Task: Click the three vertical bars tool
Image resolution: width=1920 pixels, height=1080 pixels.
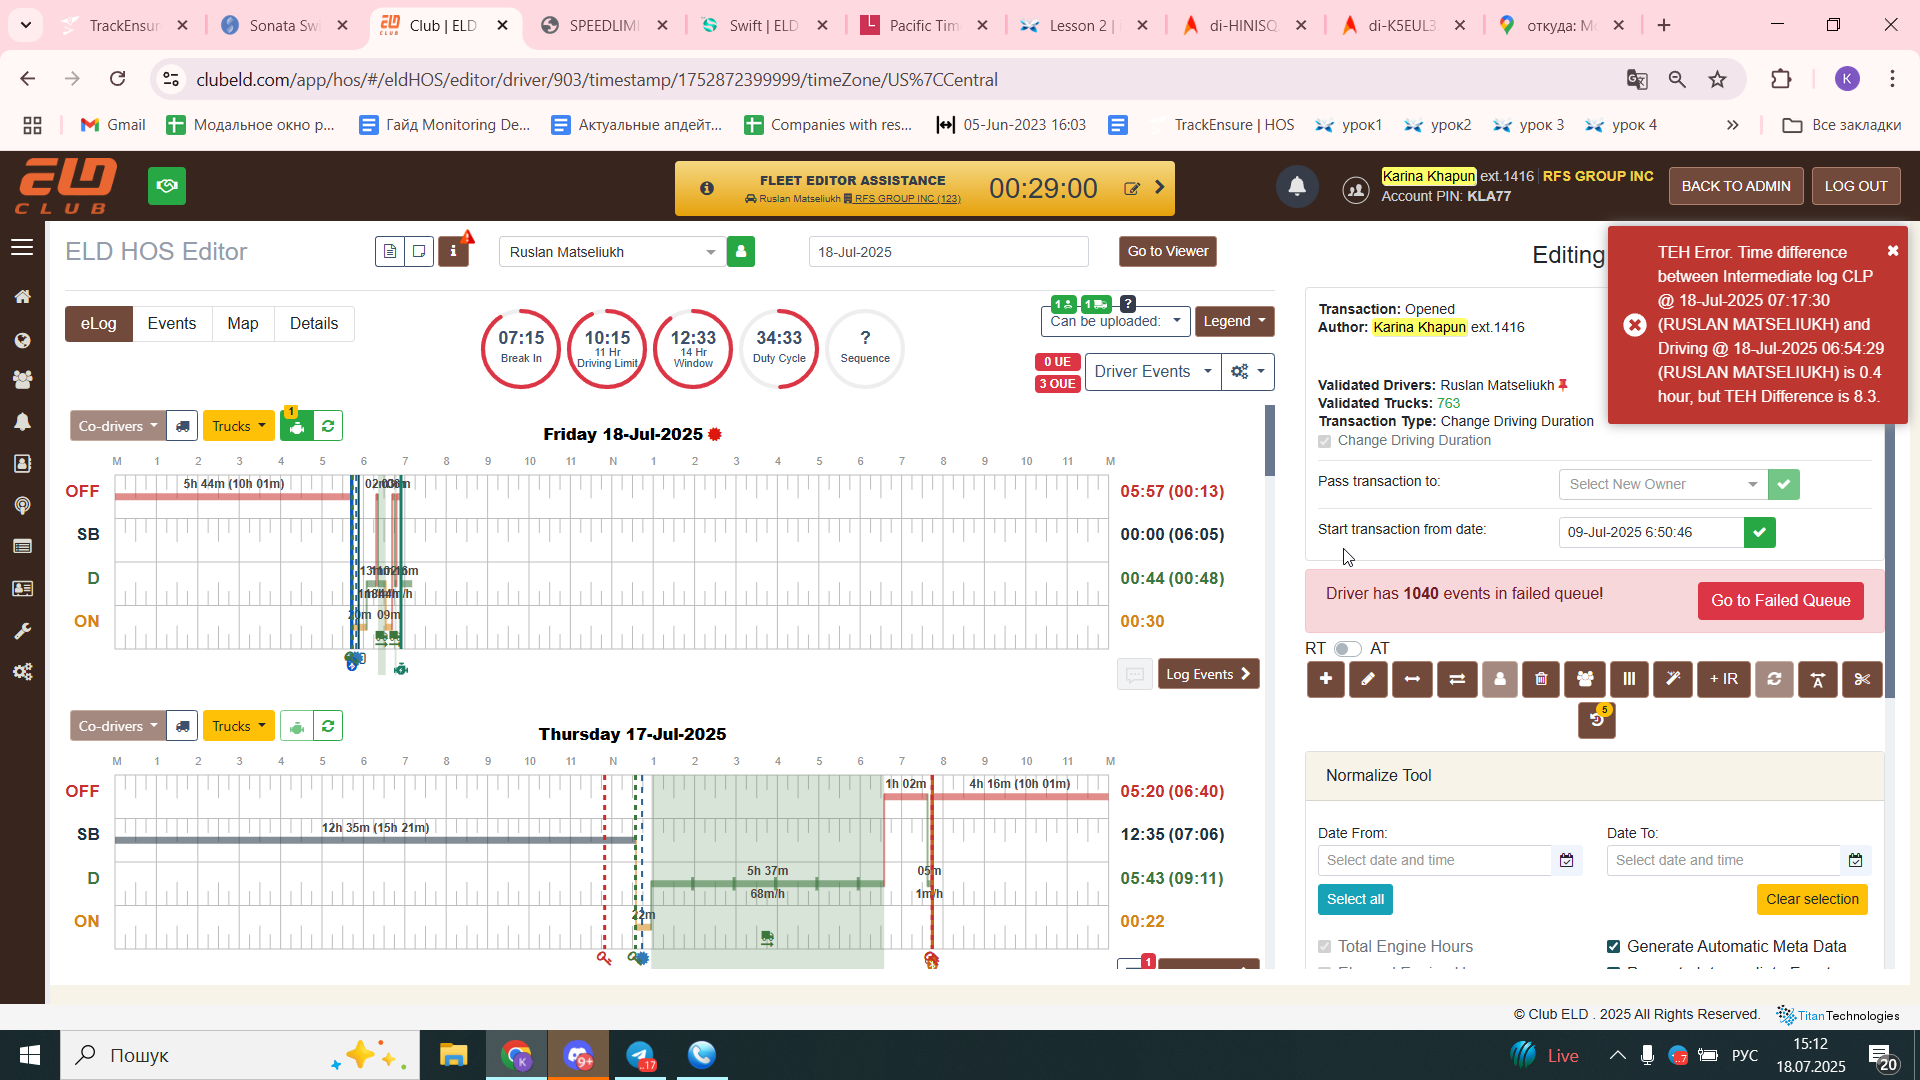Action: point(1629,679)
